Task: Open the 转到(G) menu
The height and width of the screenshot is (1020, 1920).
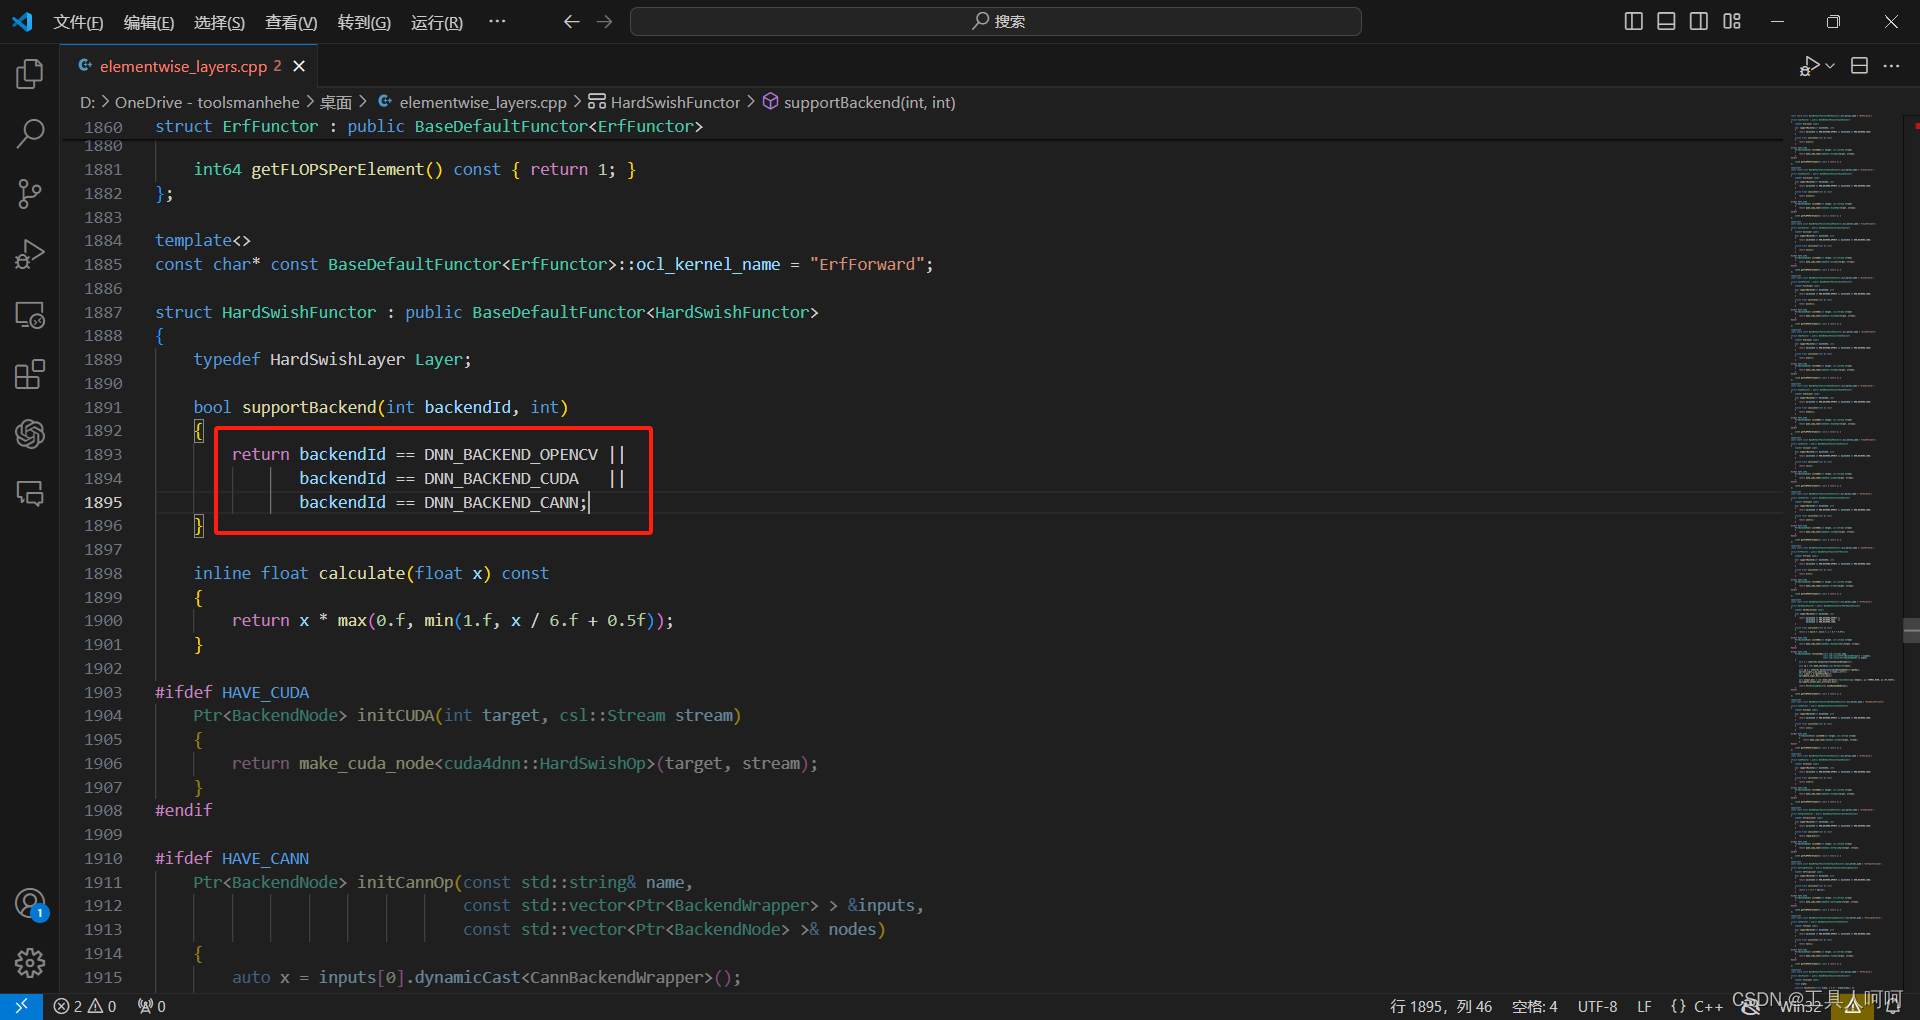Action: click(364, 22)
